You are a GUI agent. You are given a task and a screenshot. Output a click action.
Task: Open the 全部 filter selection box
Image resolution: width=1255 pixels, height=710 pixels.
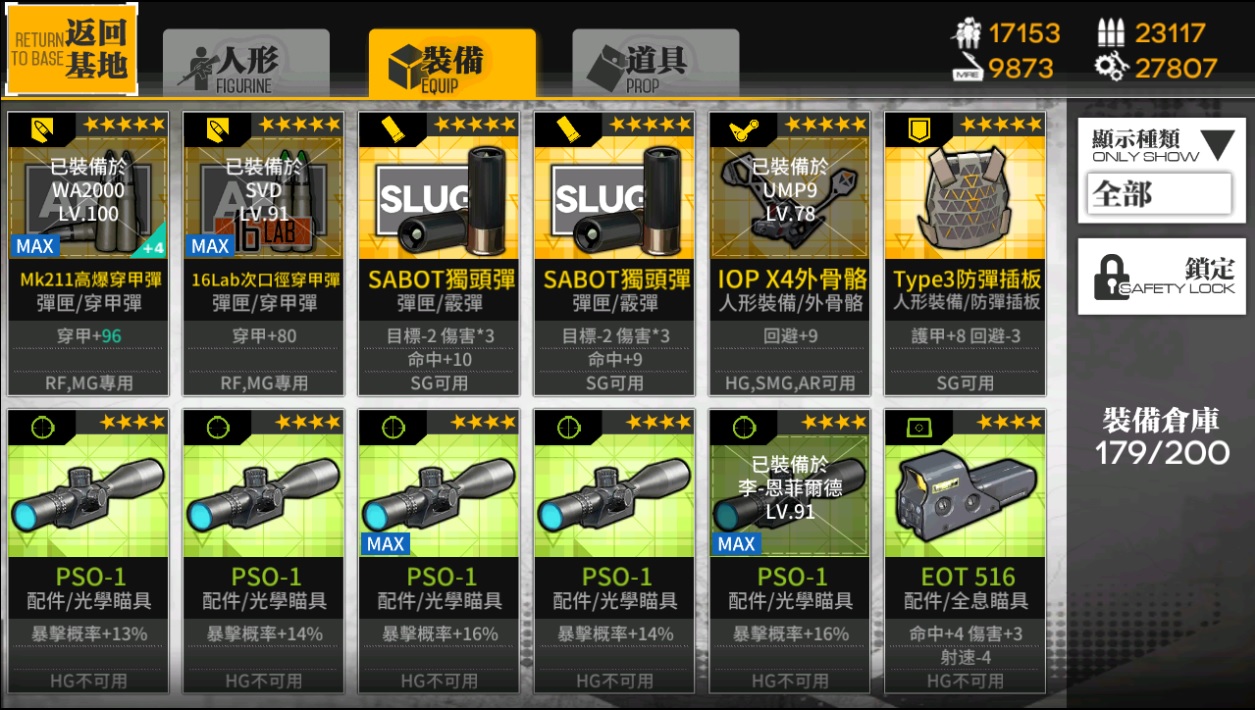[x=1158, y=194]
